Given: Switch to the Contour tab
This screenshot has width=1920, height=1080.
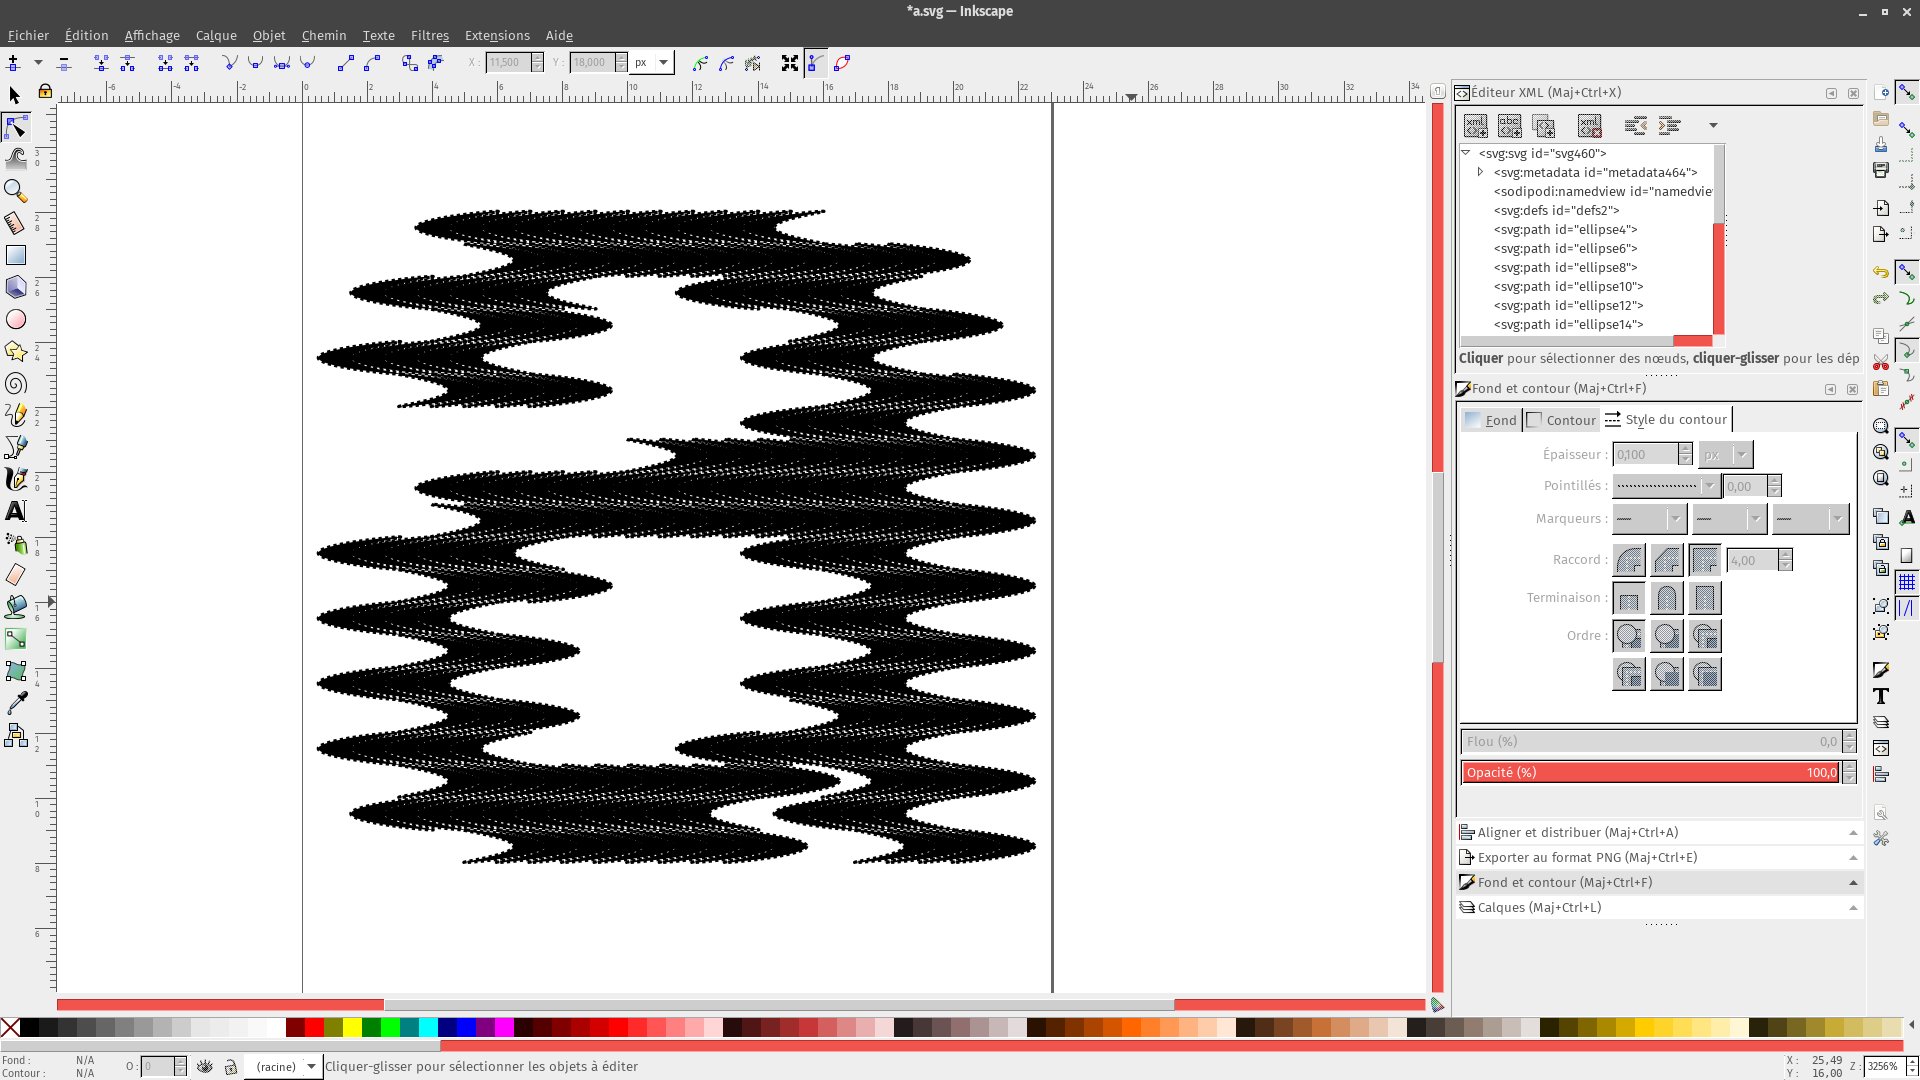Looking at the screenshot, I should coord(1562,420).
